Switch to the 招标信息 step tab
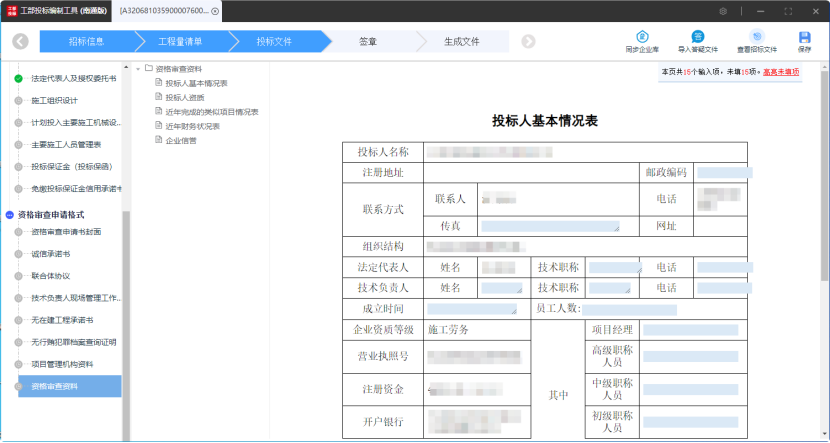This screenshot has height=443, width=830. 88,42
